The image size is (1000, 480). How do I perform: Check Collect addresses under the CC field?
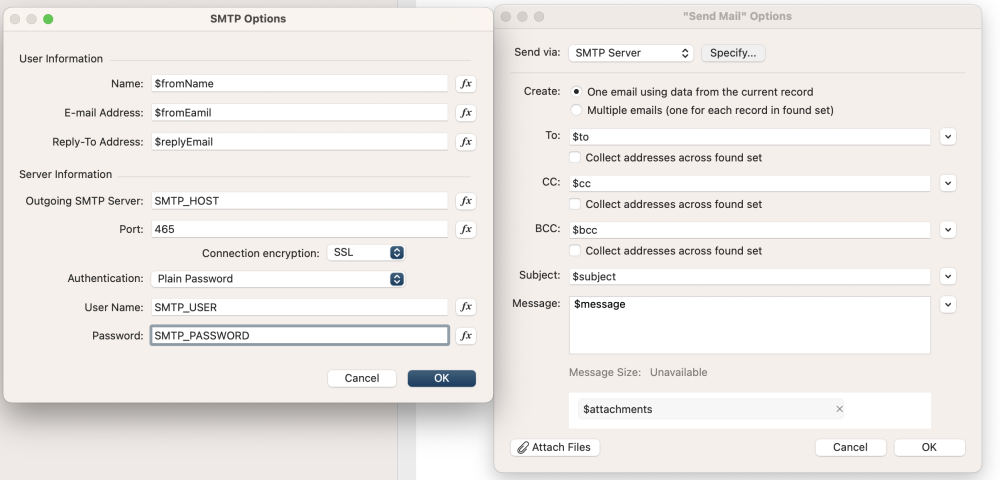(x=575, y=204)
